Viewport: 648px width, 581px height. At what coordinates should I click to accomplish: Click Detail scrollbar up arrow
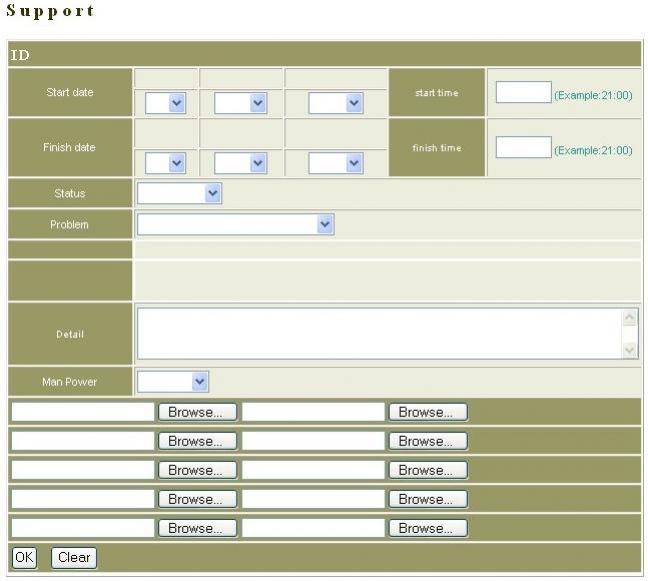pyautogui.click(x=629, y=317)
